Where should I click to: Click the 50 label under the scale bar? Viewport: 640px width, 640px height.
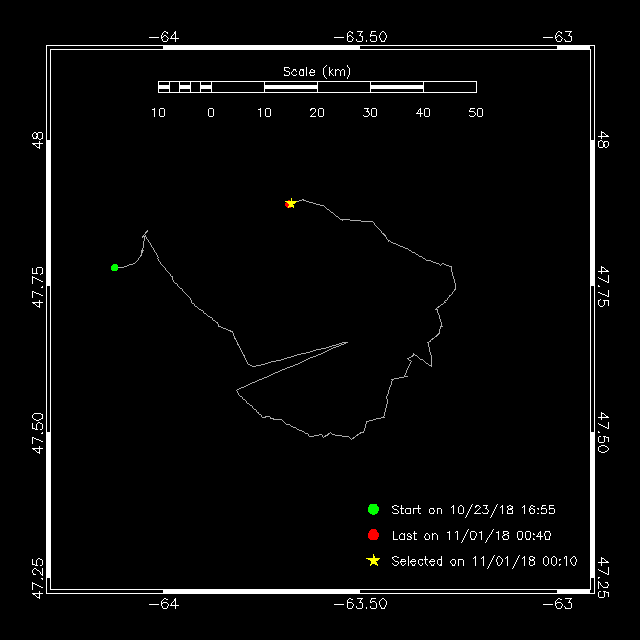click(476, 113)
